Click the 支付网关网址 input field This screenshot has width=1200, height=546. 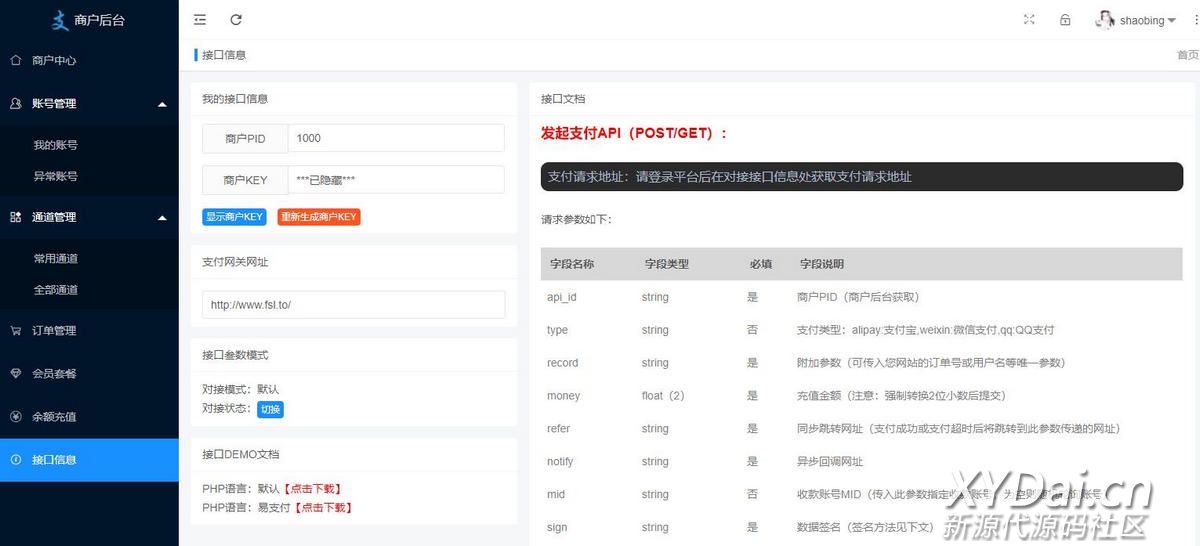tap(353, 305)
